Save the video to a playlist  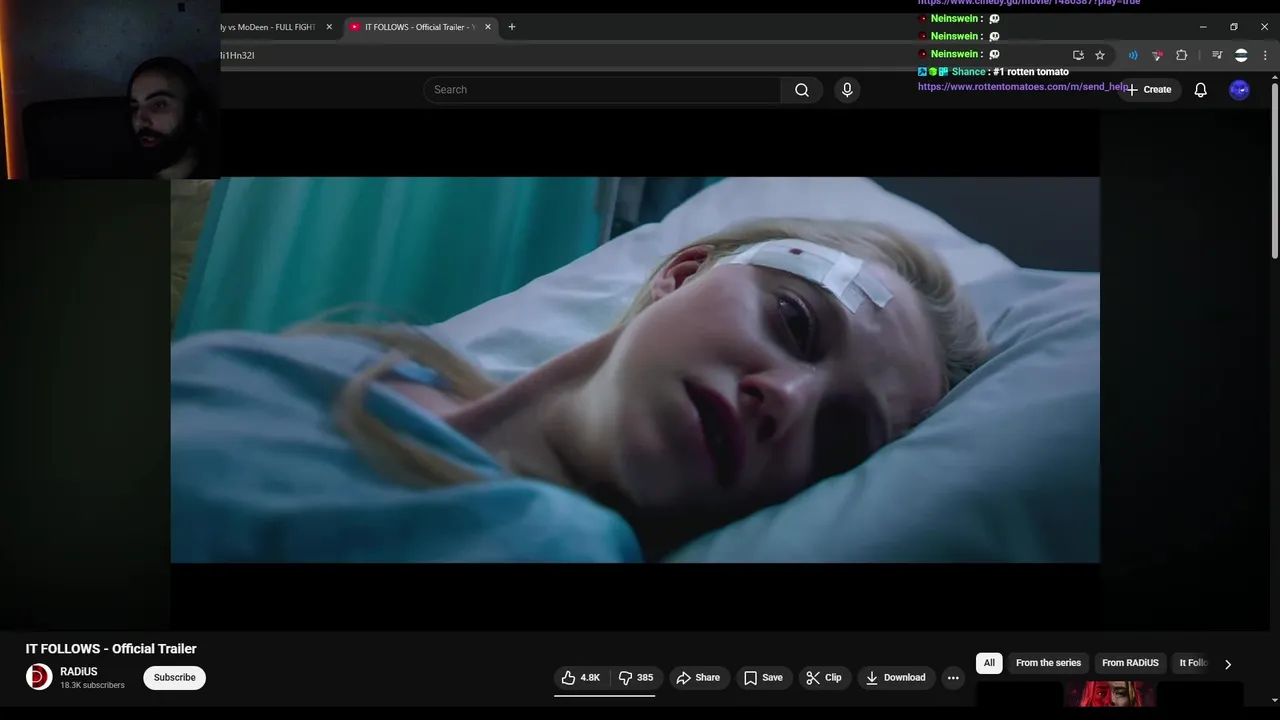[x=763, y=678]
